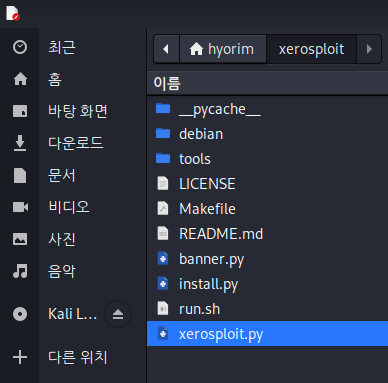The width and height of the screenshot is (388, 383).
Task: Navigate to hyorim home in path bar
Action: click(x=222, y=49)
